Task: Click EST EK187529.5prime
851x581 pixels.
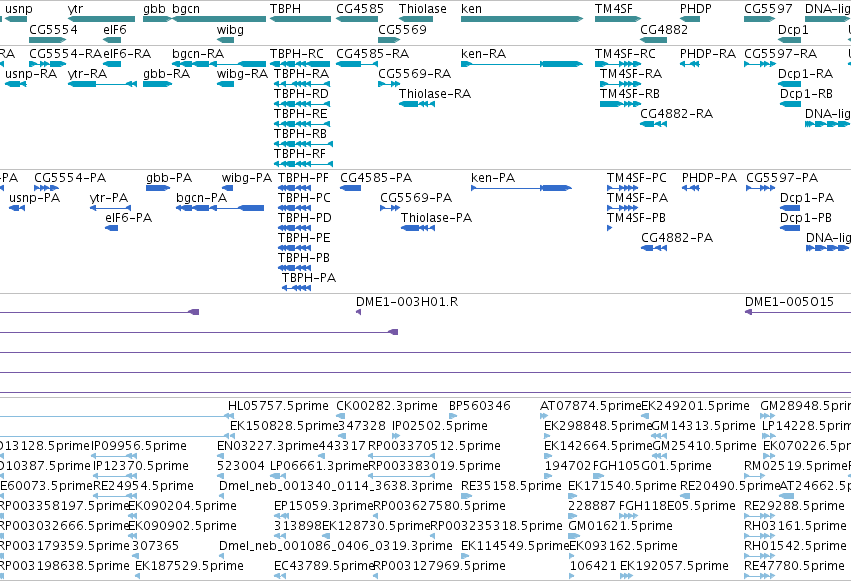Action: (189, 565)
